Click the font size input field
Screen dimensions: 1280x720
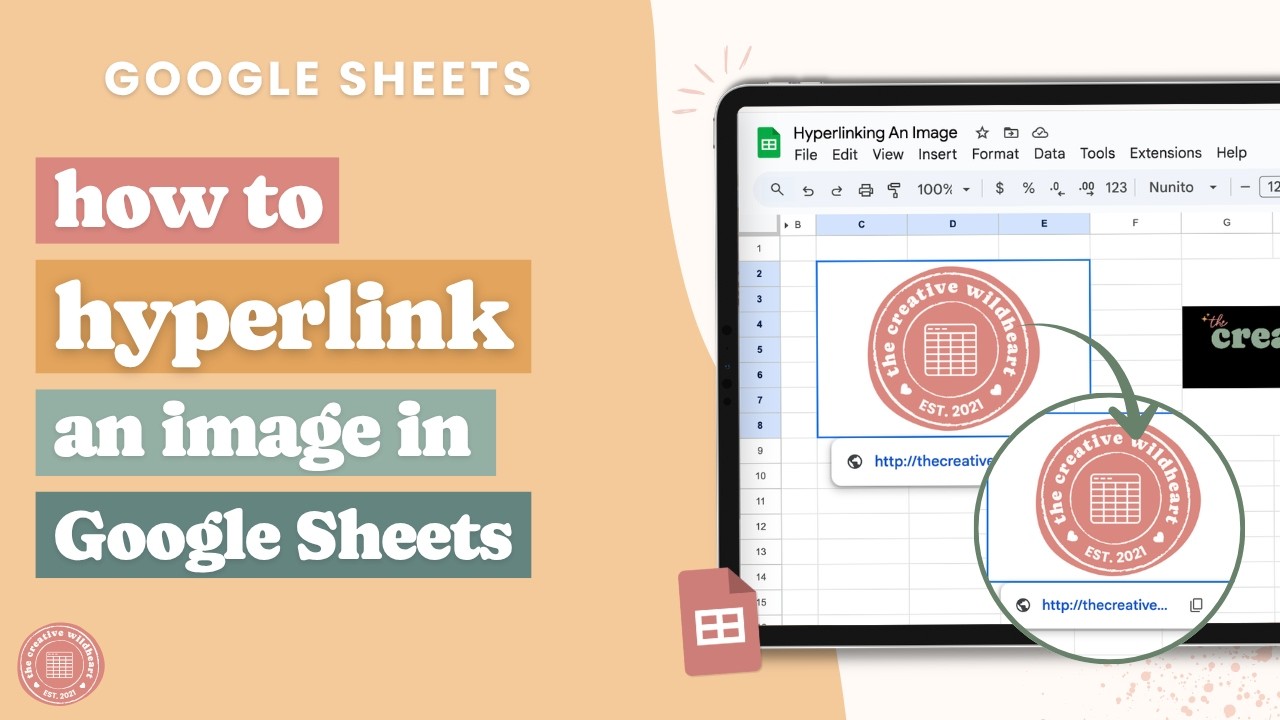tap(1270, 187)
